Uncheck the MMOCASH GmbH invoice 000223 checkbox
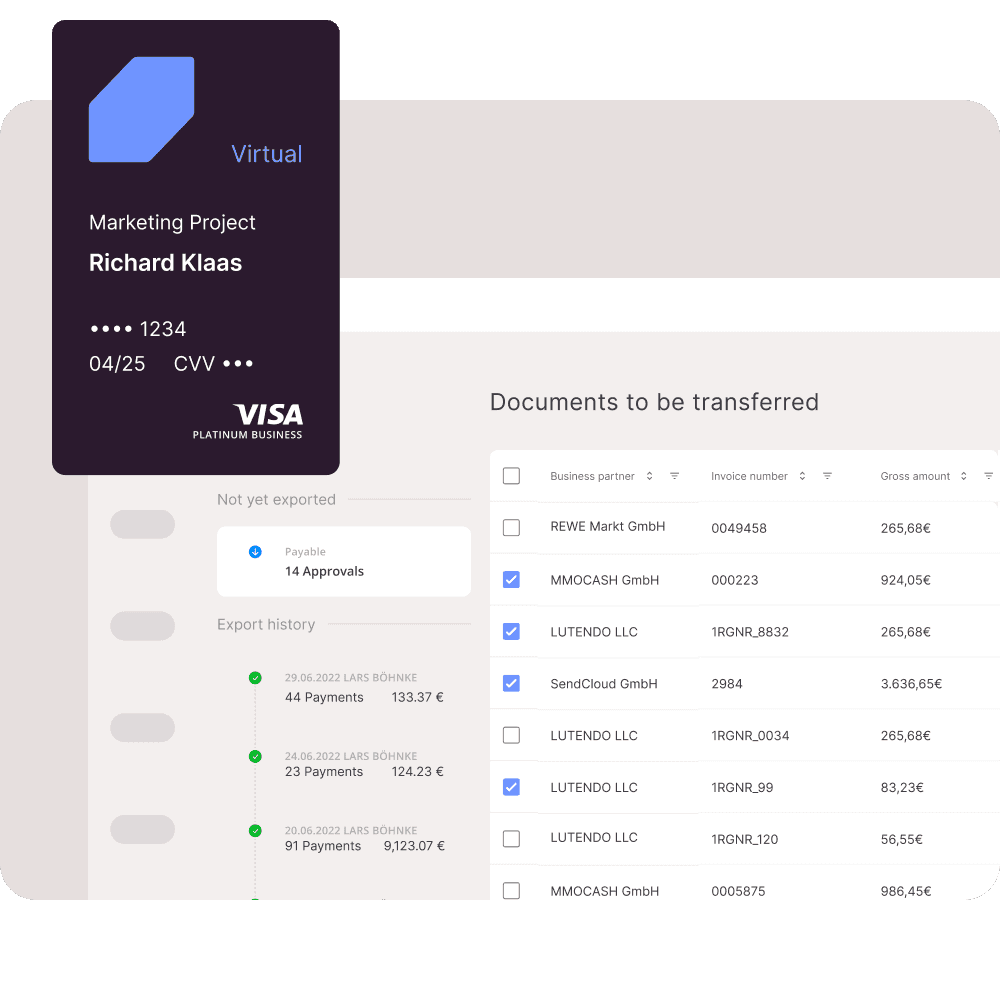 [511, 579]
